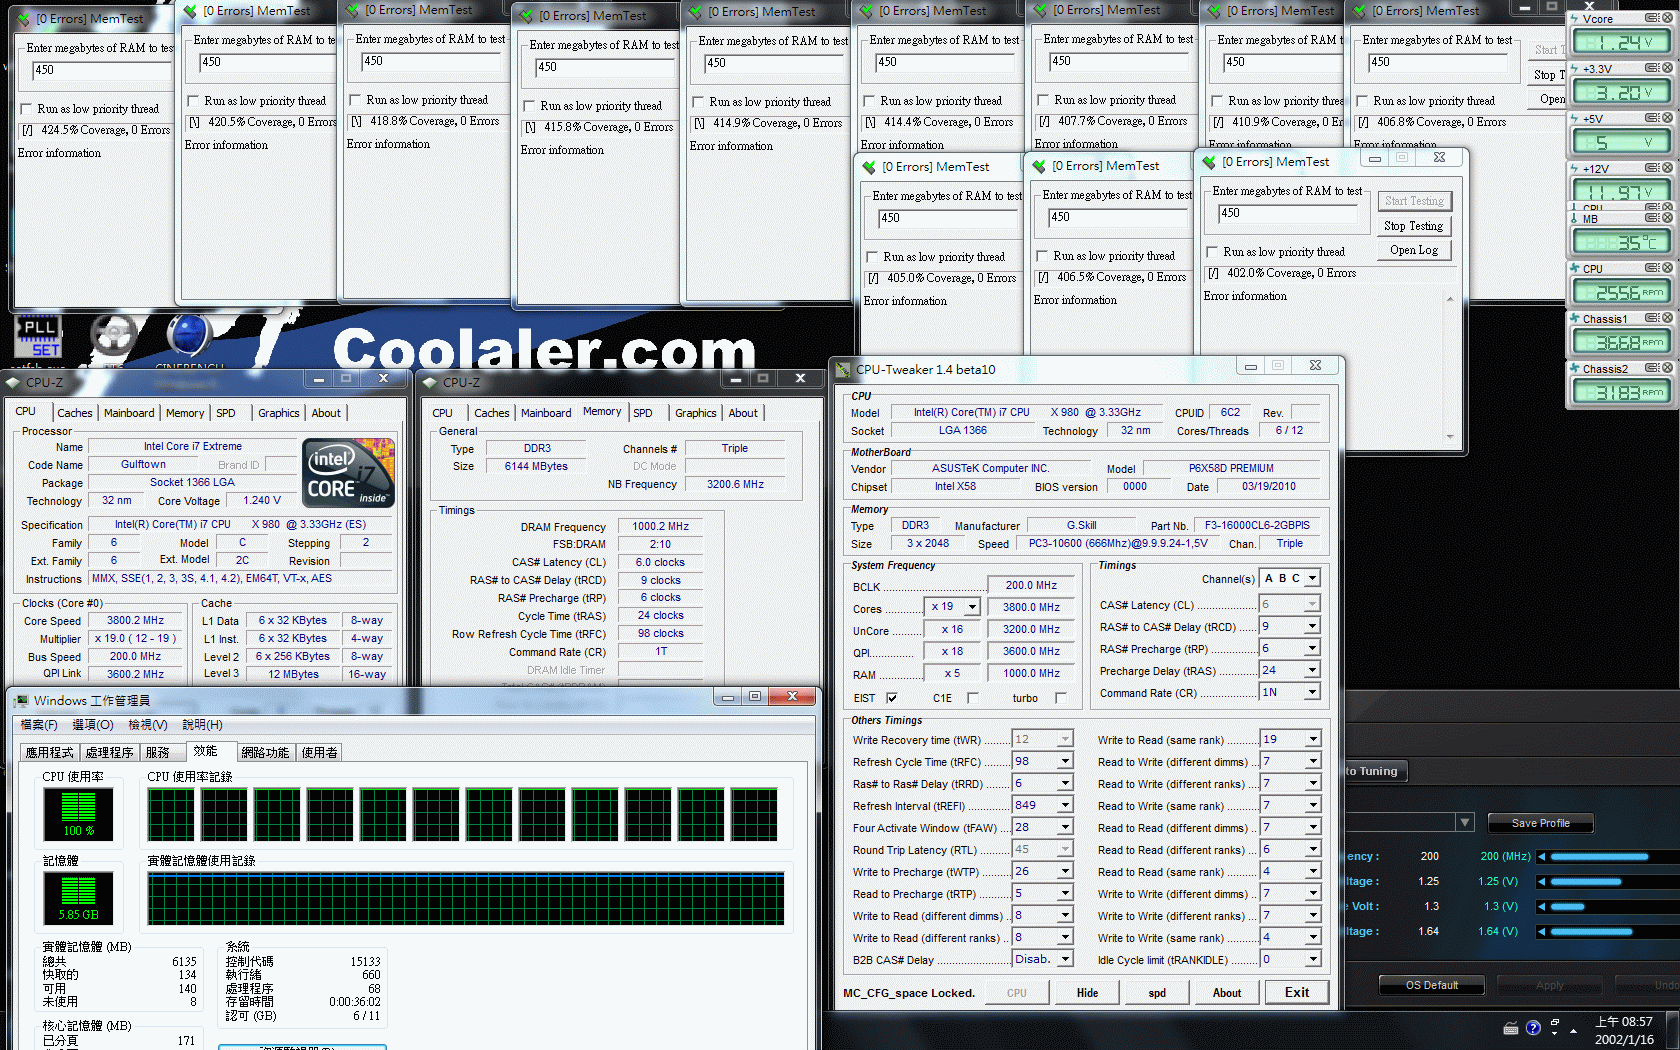Open the Precharge Delay (tRAS) dropdown

click(1312, 671)
